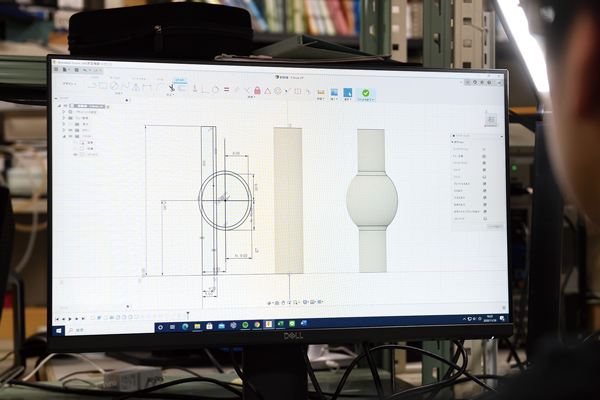Viewport: 600px width, 400px height.
Task: Apply the Concentric constraint
Action: click(277, 91)
